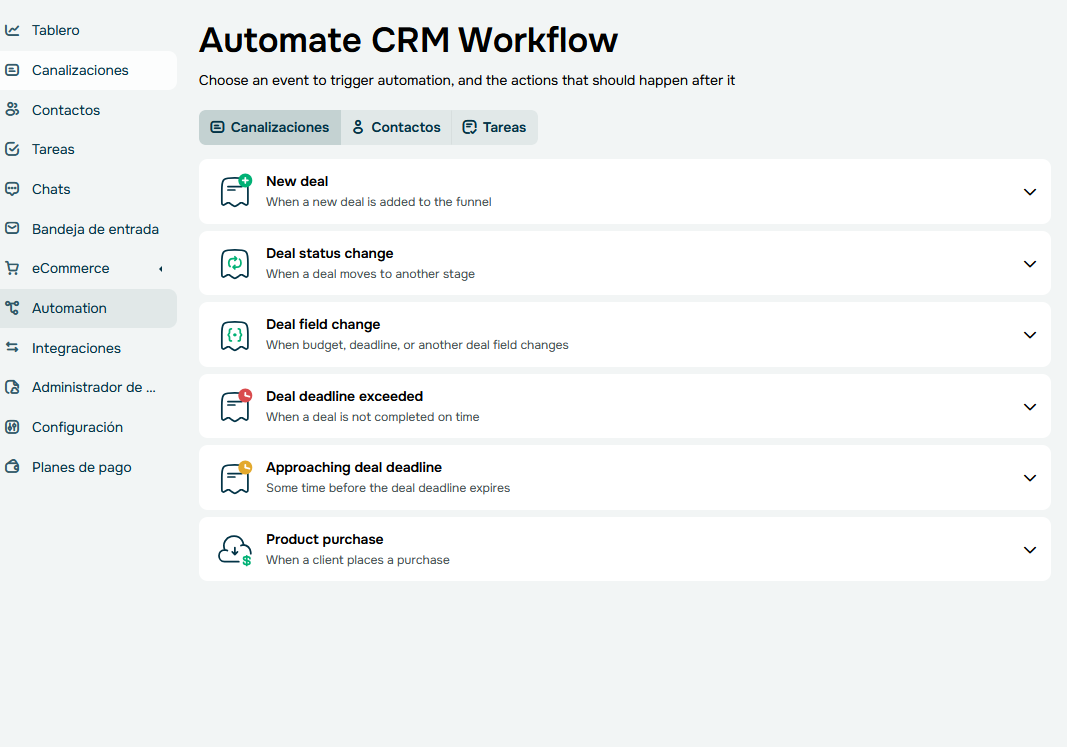Image resolution: width=1067 pixels, height=747 pixels.
Task: Click the Configuración sliders icon
Action: [x=12, y=427]
